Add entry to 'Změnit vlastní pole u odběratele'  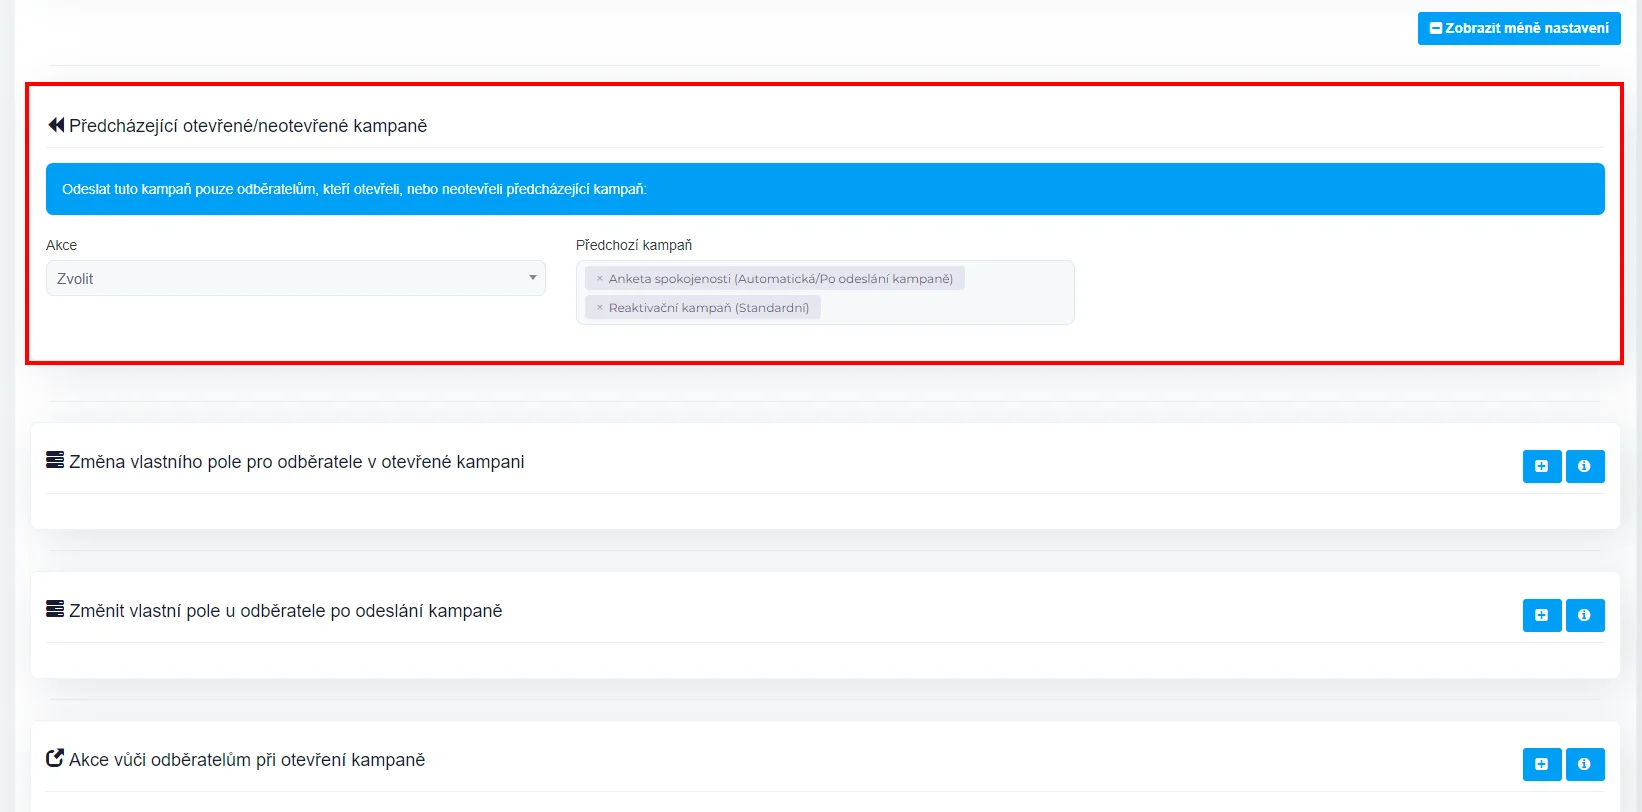tap(1541, 615)
